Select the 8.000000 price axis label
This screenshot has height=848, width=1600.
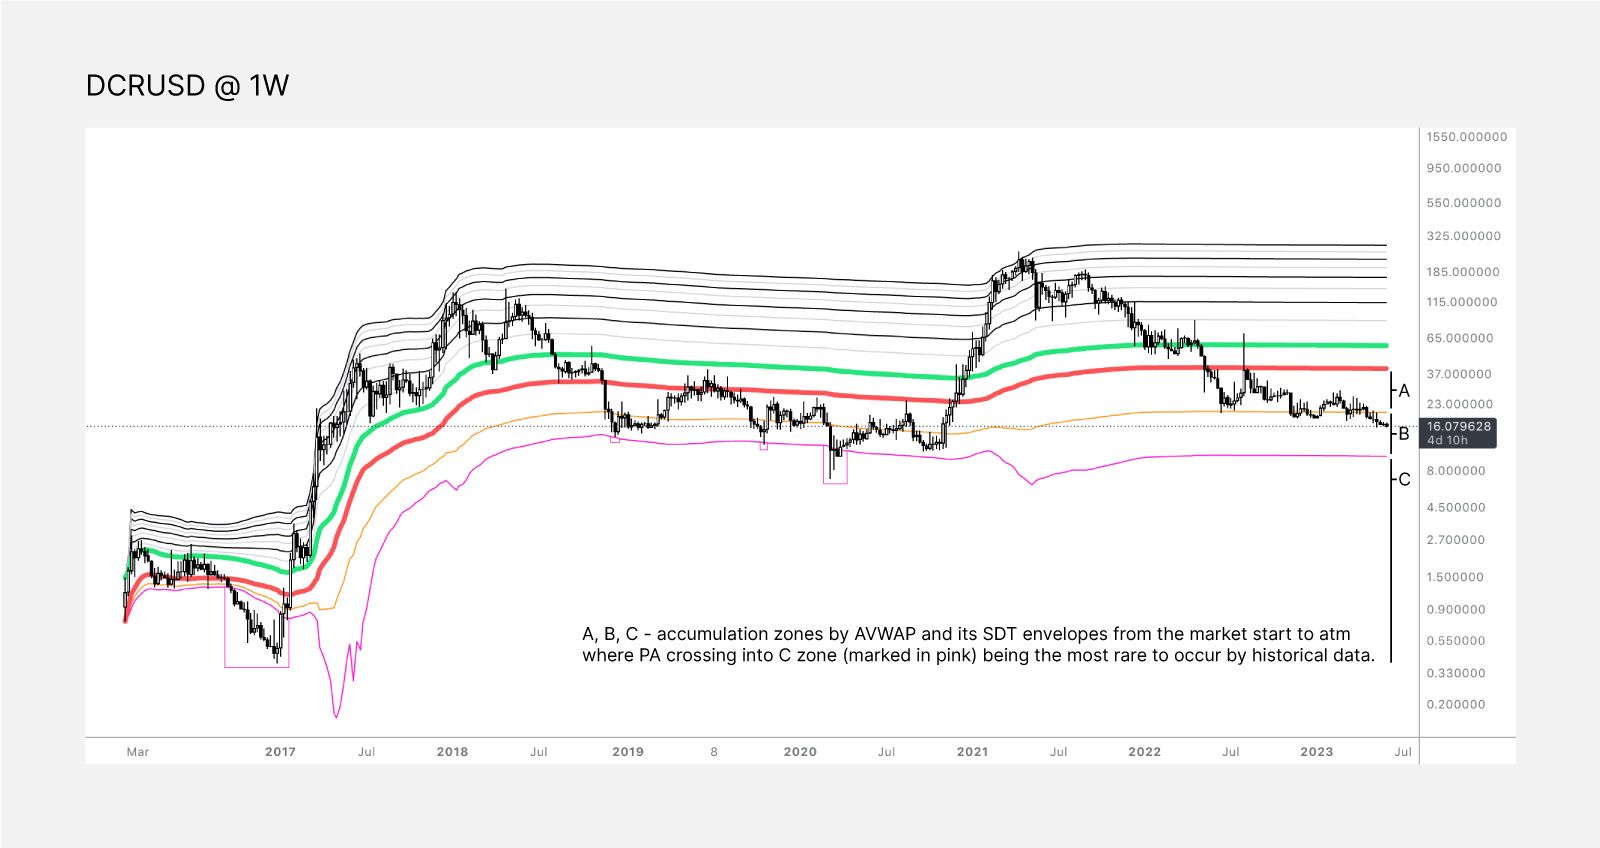(x=1456, y=471)
